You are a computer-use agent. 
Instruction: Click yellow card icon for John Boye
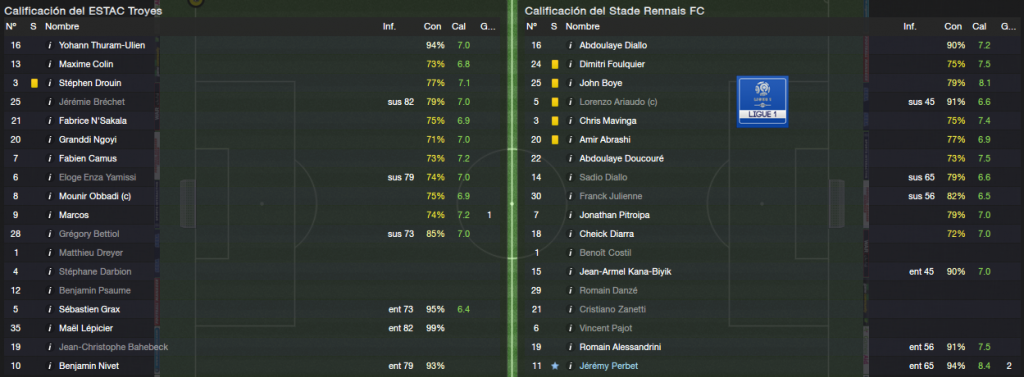pos(554,83)
